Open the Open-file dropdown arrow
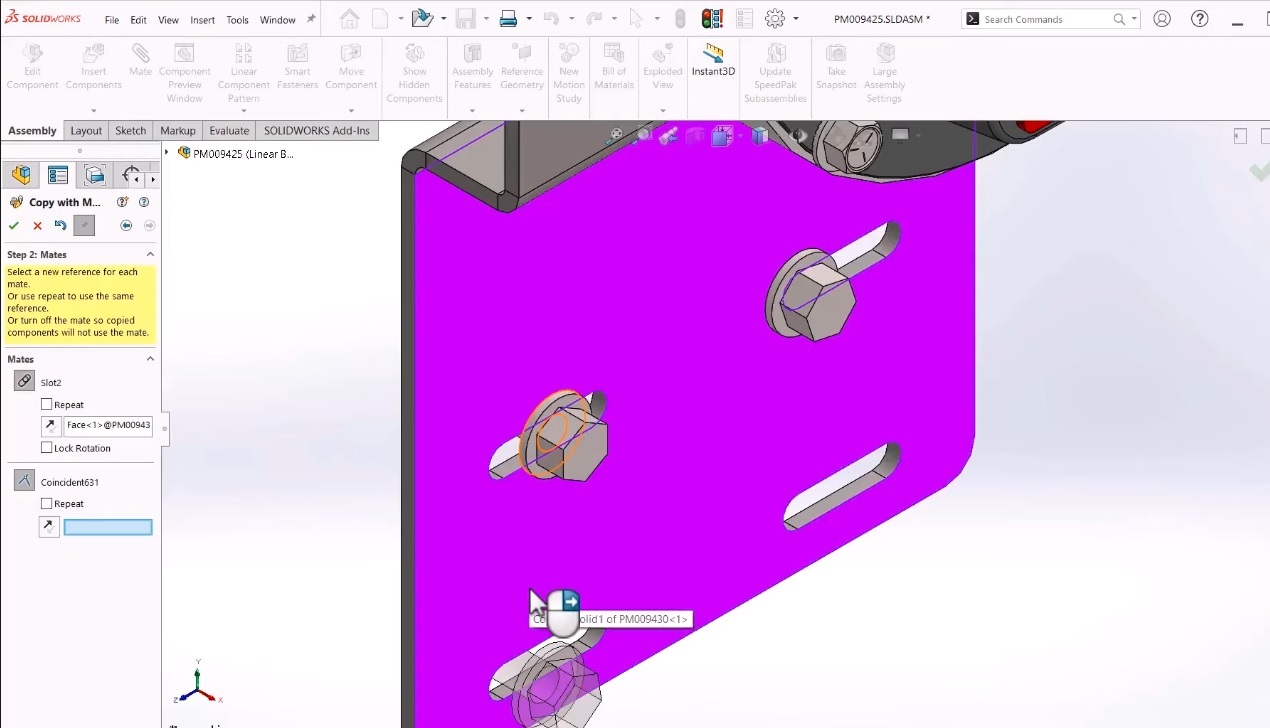The image size is (1270, 728). (443, 19)
